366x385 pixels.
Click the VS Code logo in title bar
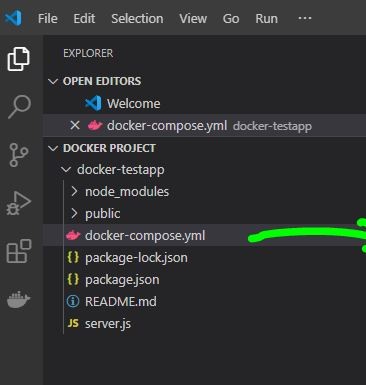tap(13, 18)
